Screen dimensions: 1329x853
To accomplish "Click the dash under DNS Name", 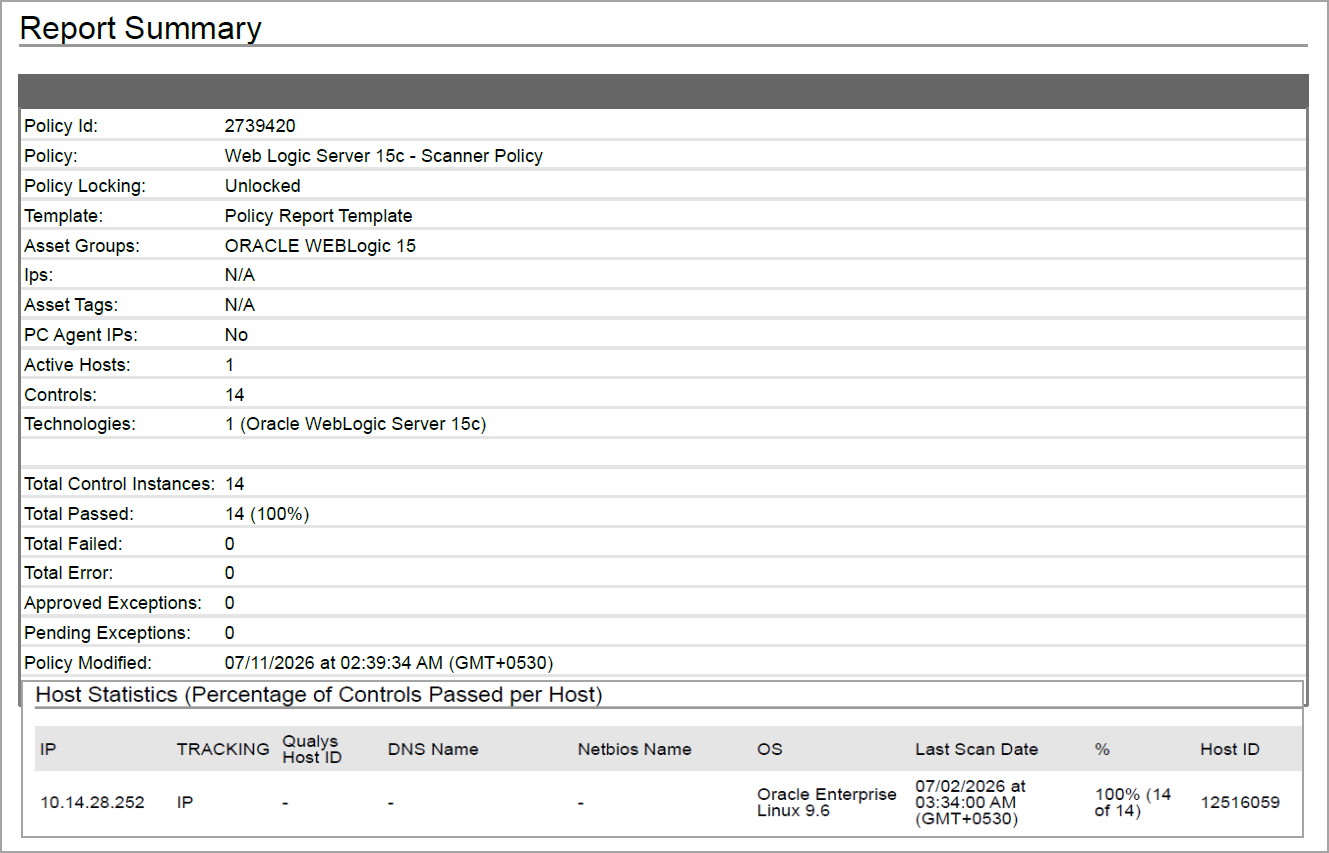I will click(391, 803).
